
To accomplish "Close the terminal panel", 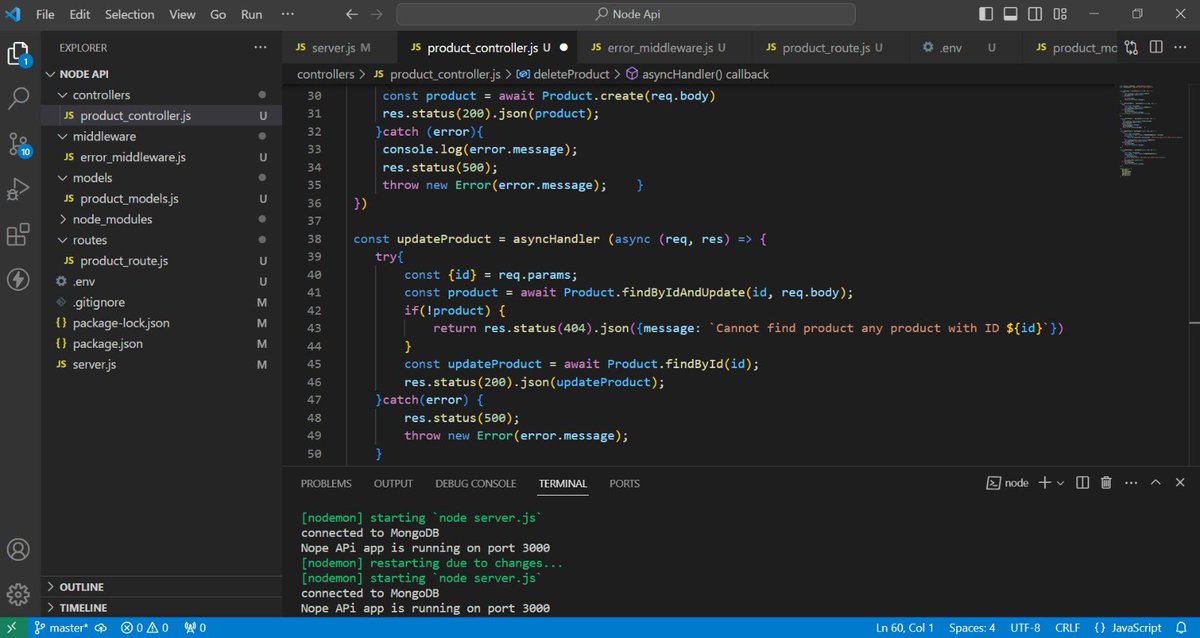I will [1180, 483].
